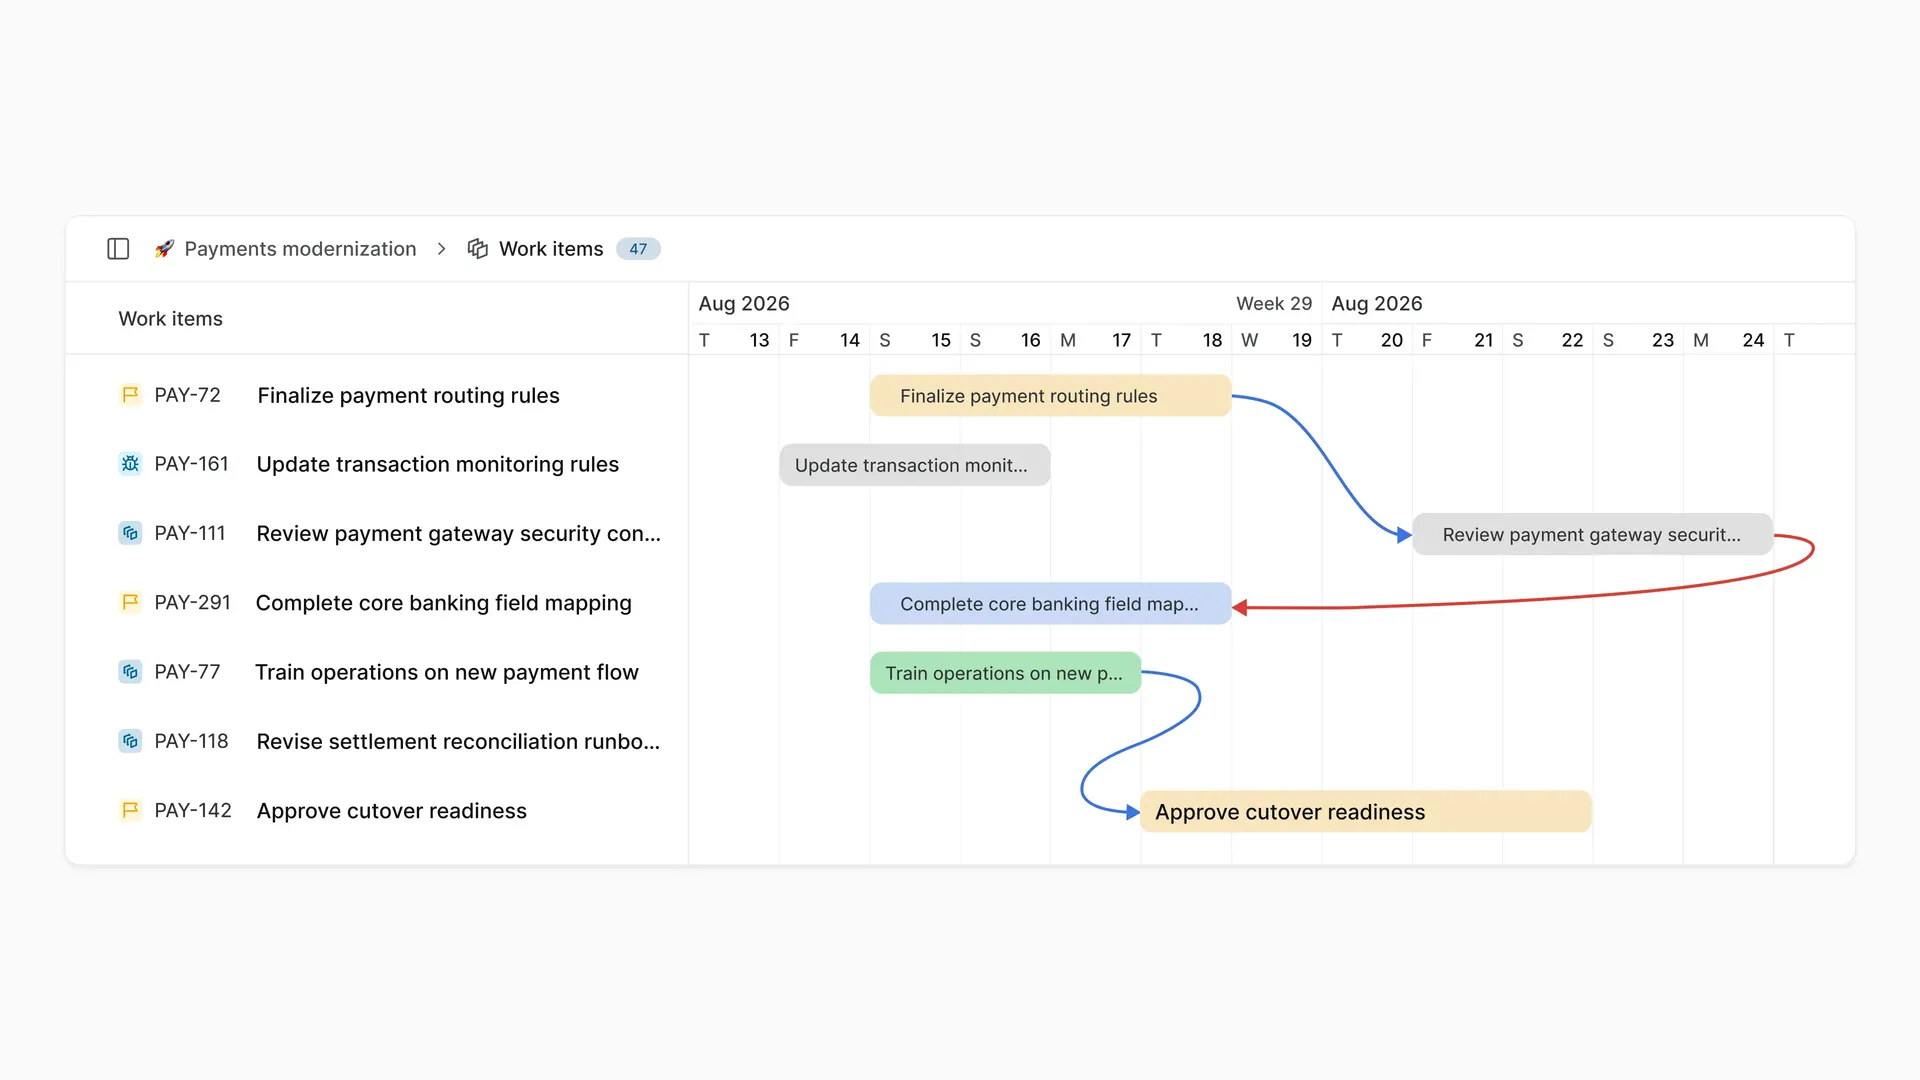This screenshot has height=1080, width=1920.
Task: Select the Complete core banking field map... bar
Action: click(x=1050, y=604)
